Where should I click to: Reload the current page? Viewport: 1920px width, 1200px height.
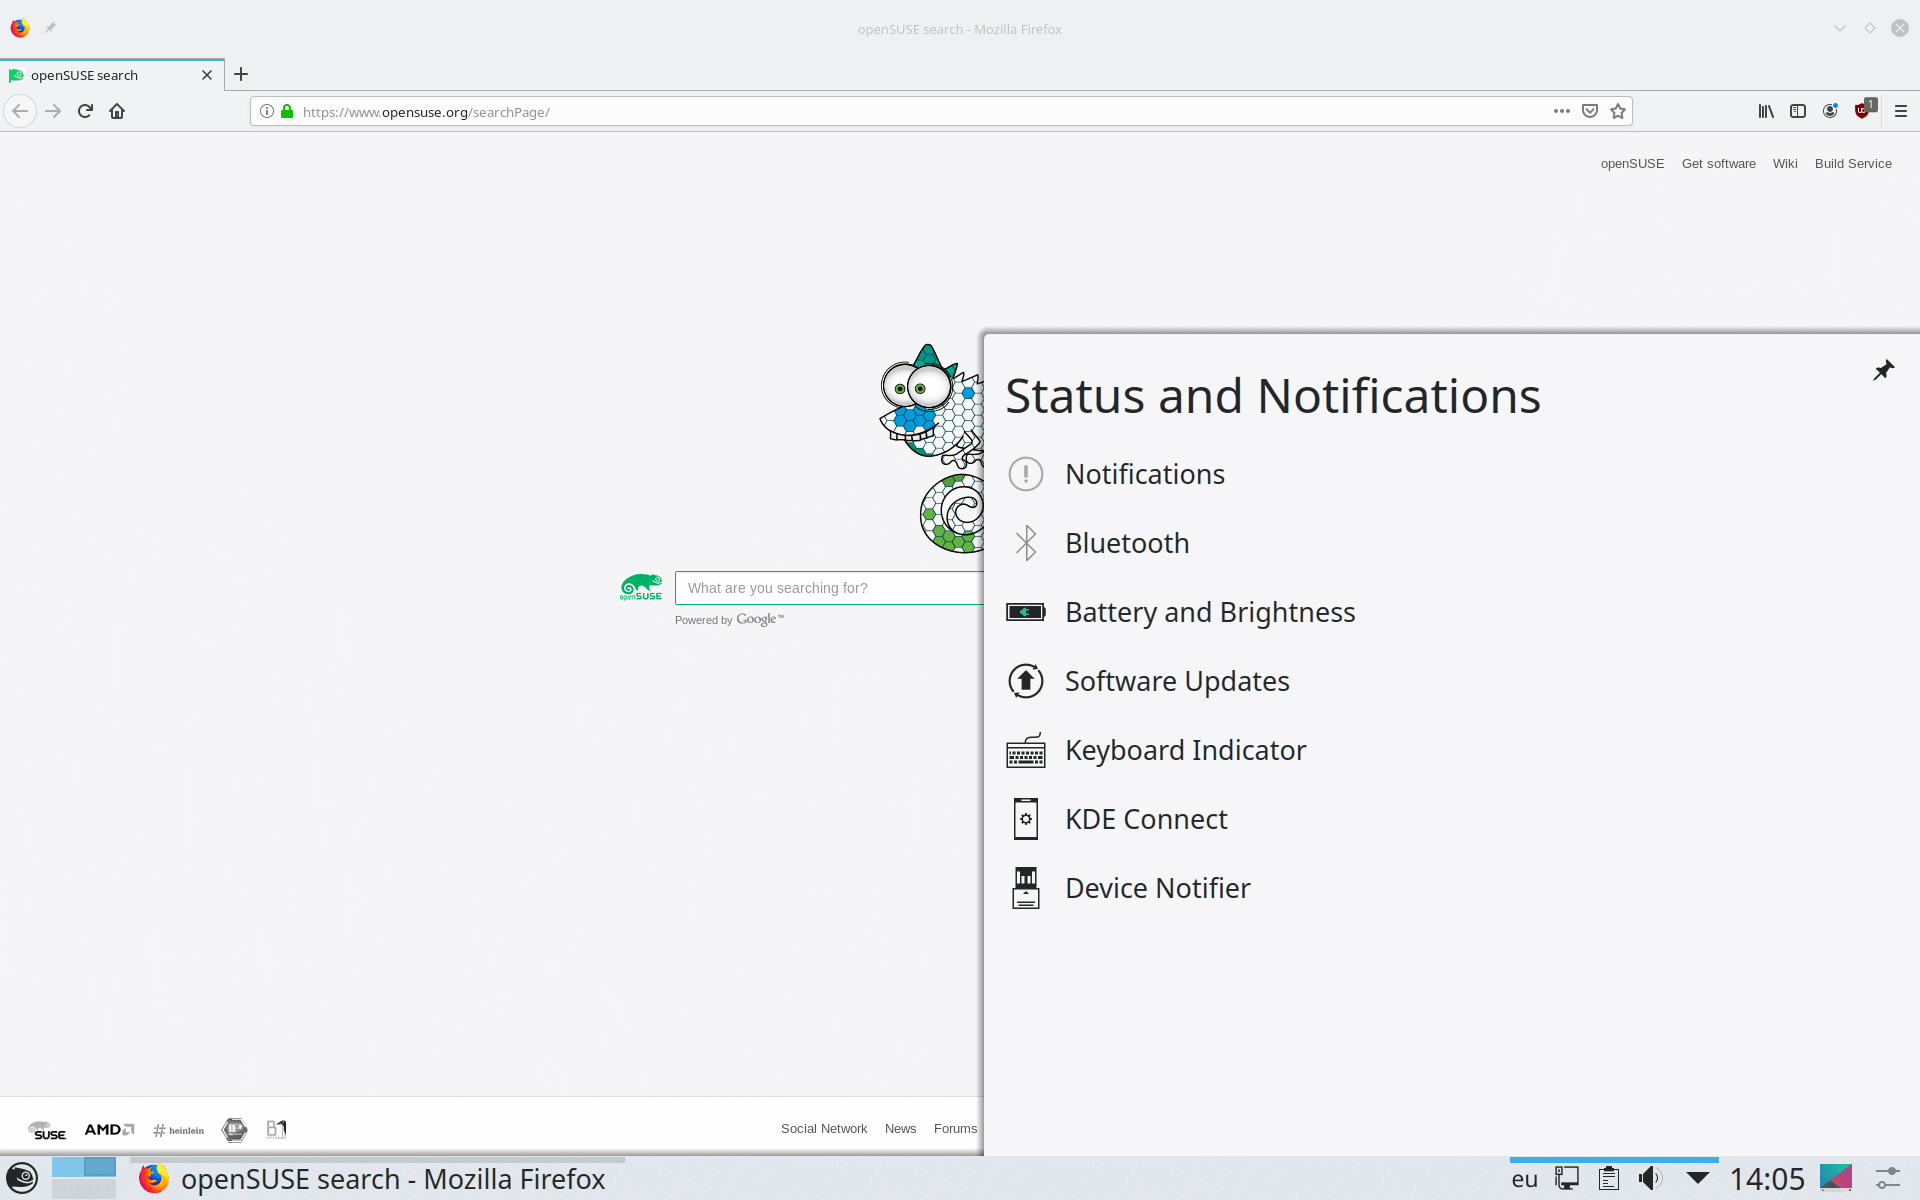(x=85, y=111)
